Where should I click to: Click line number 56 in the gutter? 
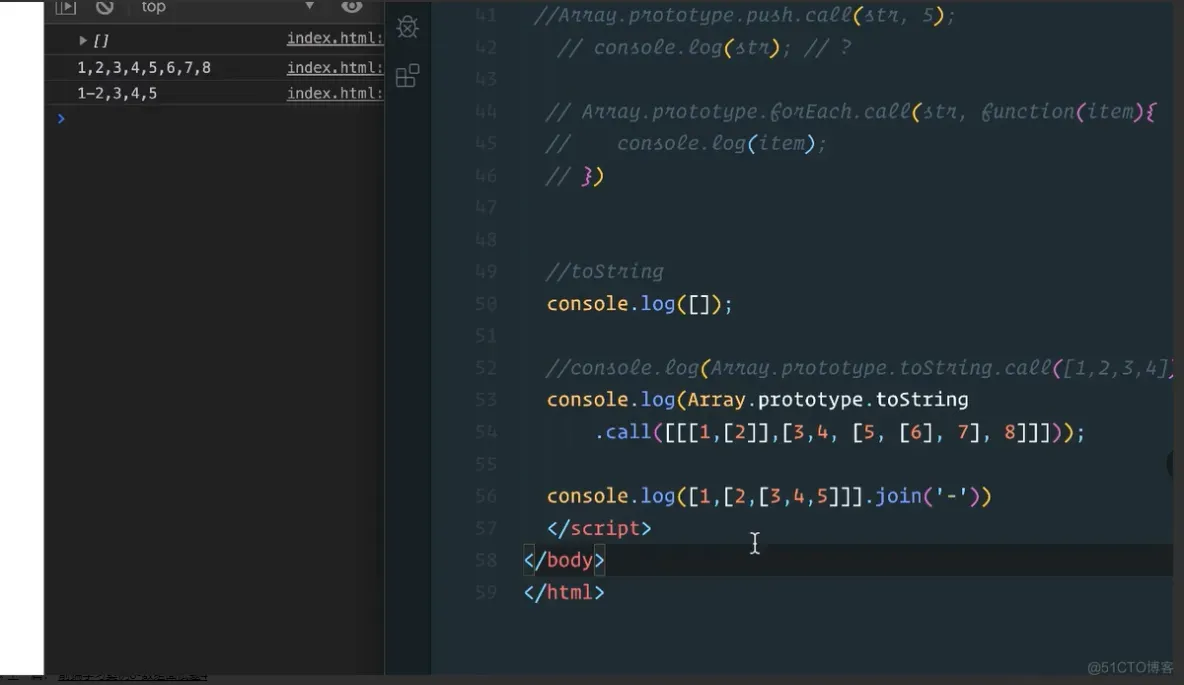pyautogui.click(x=486, y=496)
